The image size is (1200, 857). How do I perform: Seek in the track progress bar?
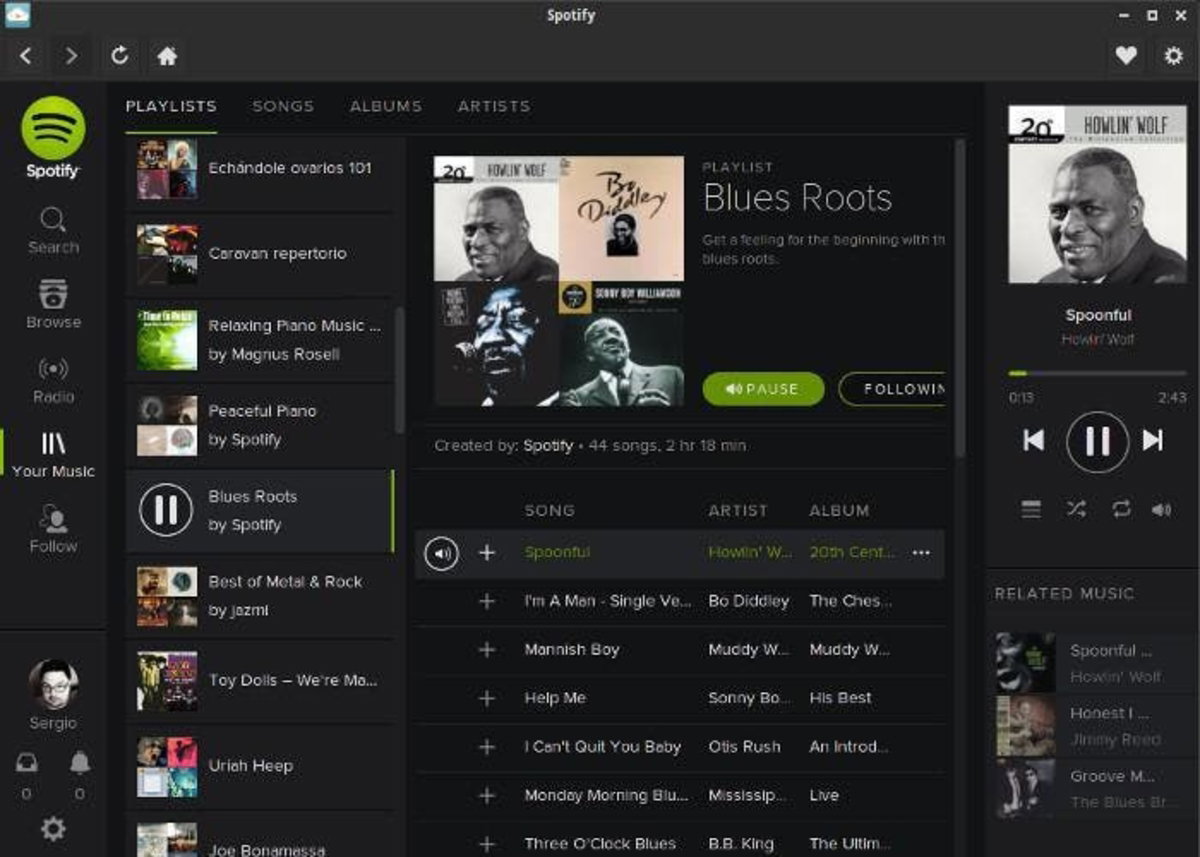click(x=1097, y=373)
